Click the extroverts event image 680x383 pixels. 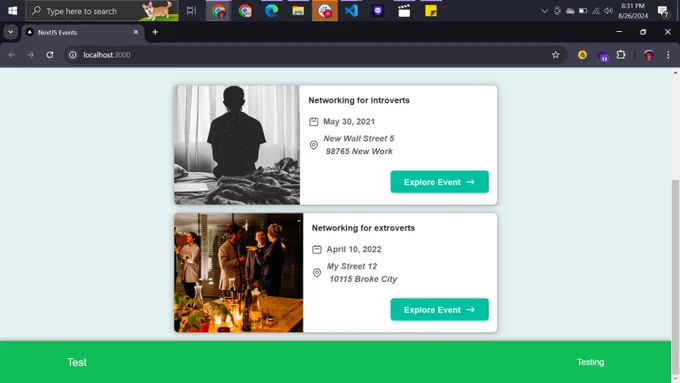[x=239, y=273]
